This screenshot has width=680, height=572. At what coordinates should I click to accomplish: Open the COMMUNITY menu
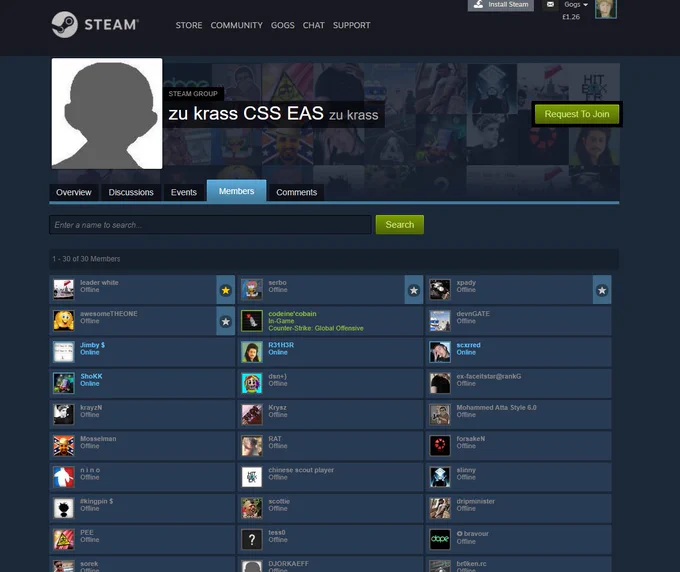click(237, 25)
